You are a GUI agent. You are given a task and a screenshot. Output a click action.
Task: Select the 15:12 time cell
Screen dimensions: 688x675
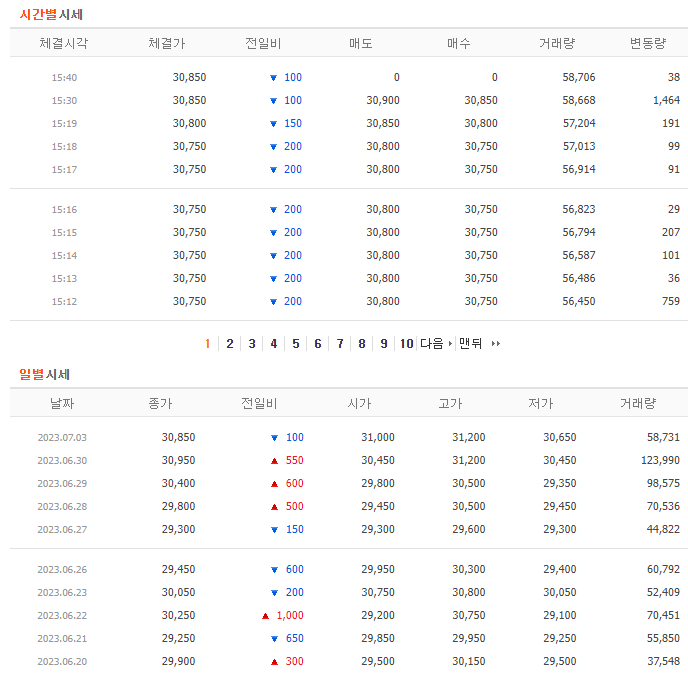pos(64,302)
